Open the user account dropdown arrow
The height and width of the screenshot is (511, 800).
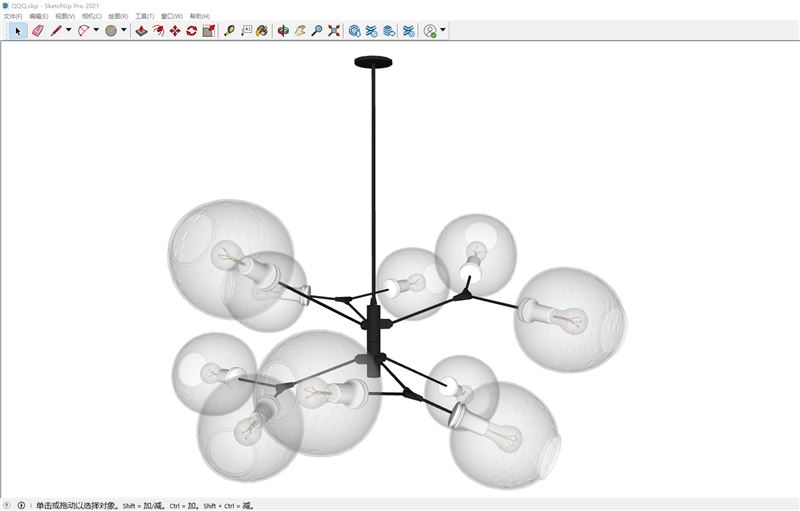pos(443,31)
